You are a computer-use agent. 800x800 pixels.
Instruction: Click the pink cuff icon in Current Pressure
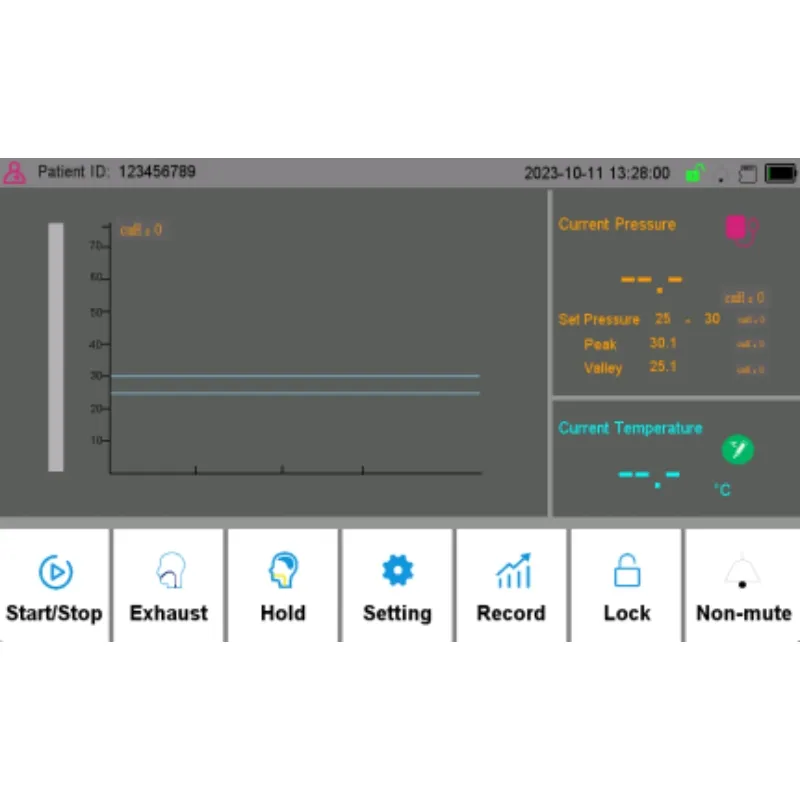click(x=739, y=228)
